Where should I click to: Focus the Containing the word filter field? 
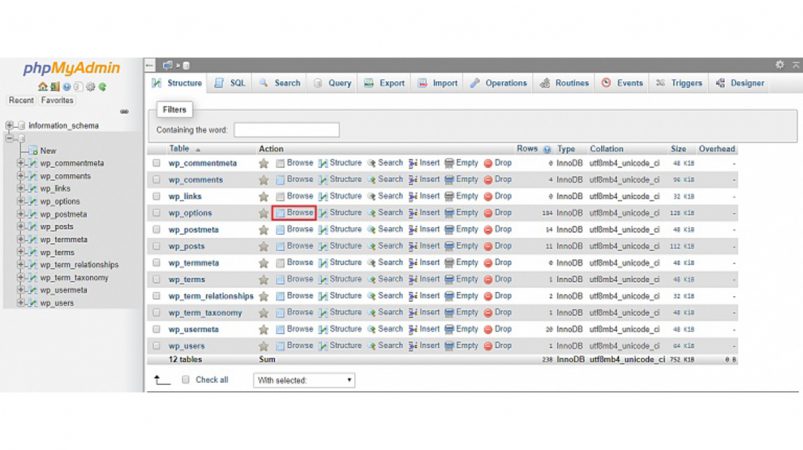pyautogui.click(x=287, y=130)
